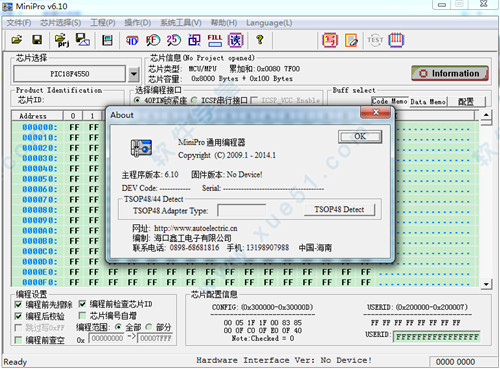Viewport: 500px width, 369px height.
Task: Toggle check chip ID checkbox 编程前检查芯片ID
Action: pyautogui.click(x=82, y=304)
